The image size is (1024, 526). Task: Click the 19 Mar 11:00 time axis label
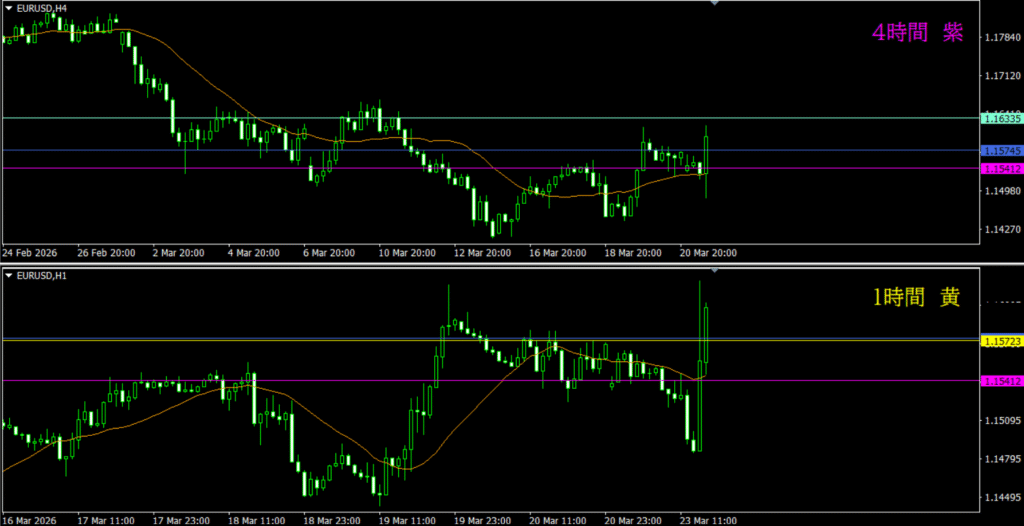pyautogui.click(x=406, y=520)
